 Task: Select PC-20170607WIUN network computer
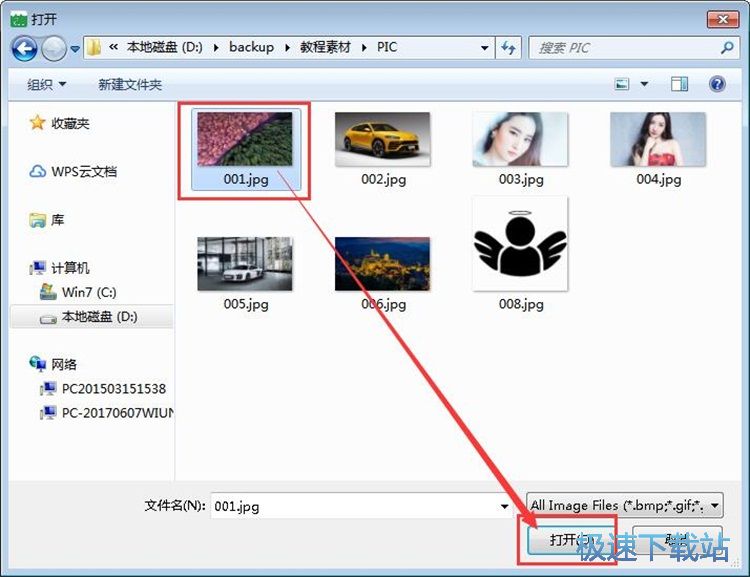point(118,412)
